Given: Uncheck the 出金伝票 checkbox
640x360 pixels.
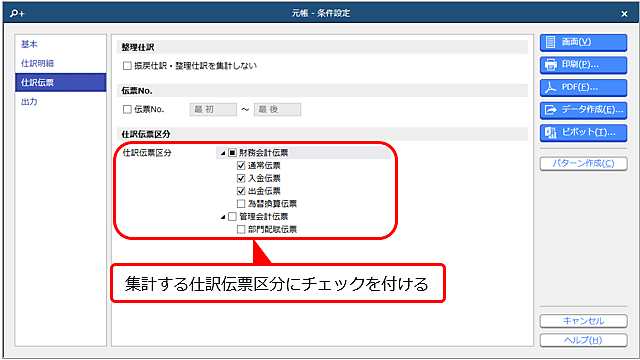Looking at the screenshot, I should tap(241, 191).
